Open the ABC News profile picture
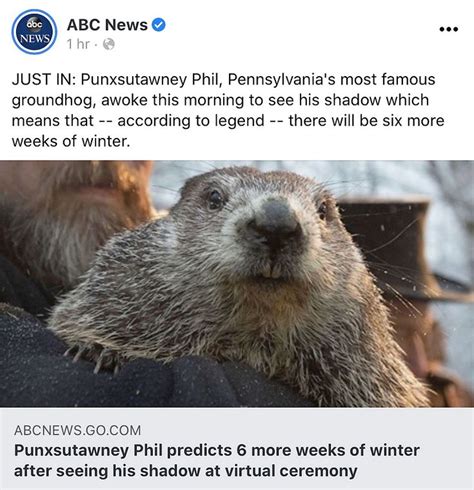 click(x=34, y=32)
